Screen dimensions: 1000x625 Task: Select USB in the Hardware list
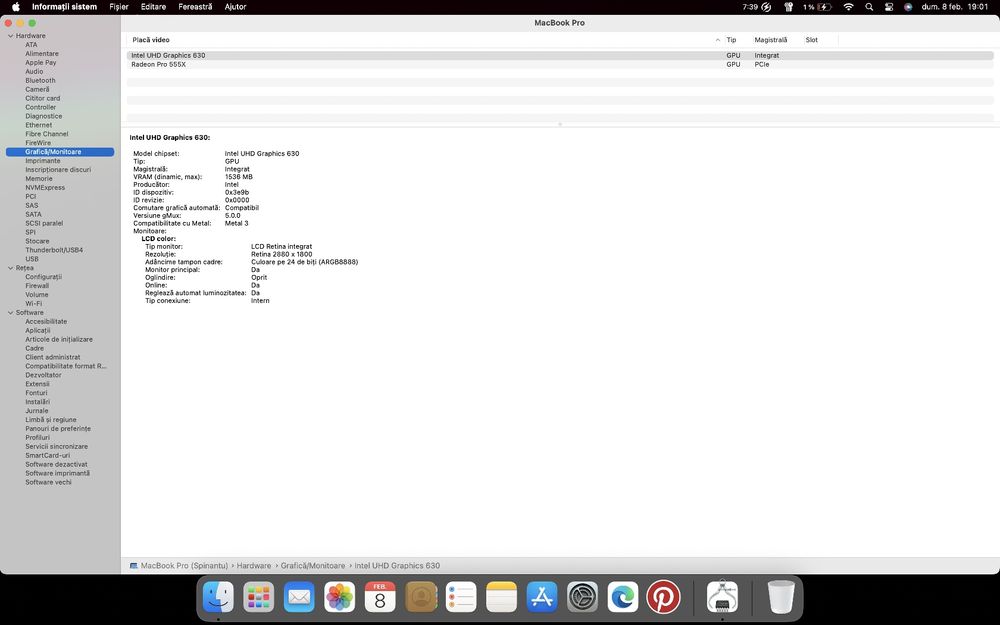(x=32, y=259)
